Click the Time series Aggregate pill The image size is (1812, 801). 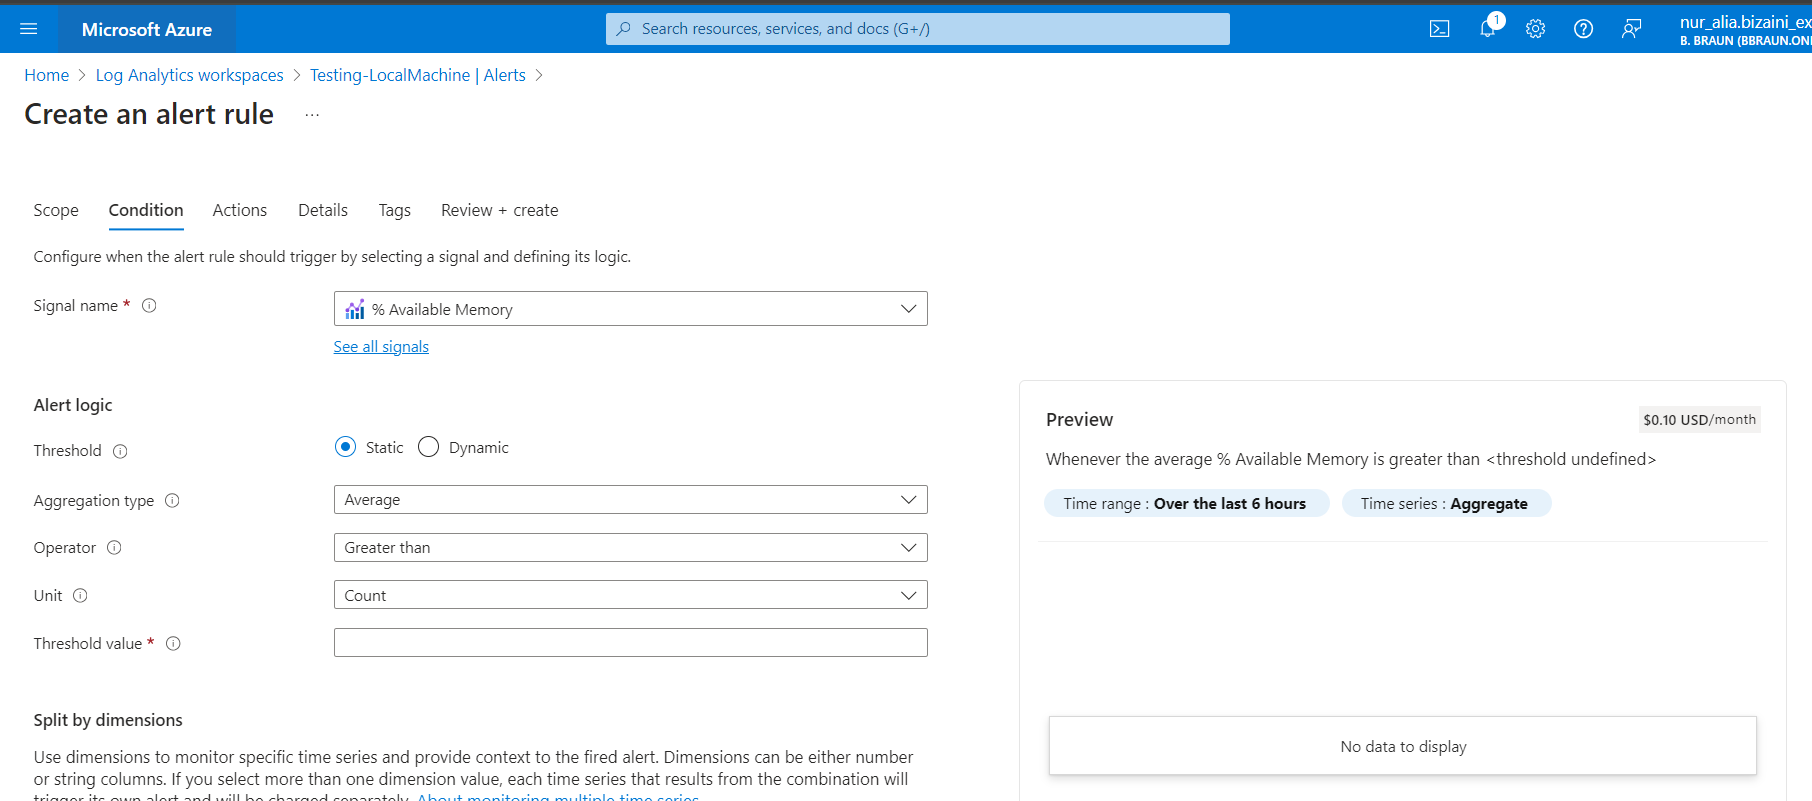coord(1446,503)
